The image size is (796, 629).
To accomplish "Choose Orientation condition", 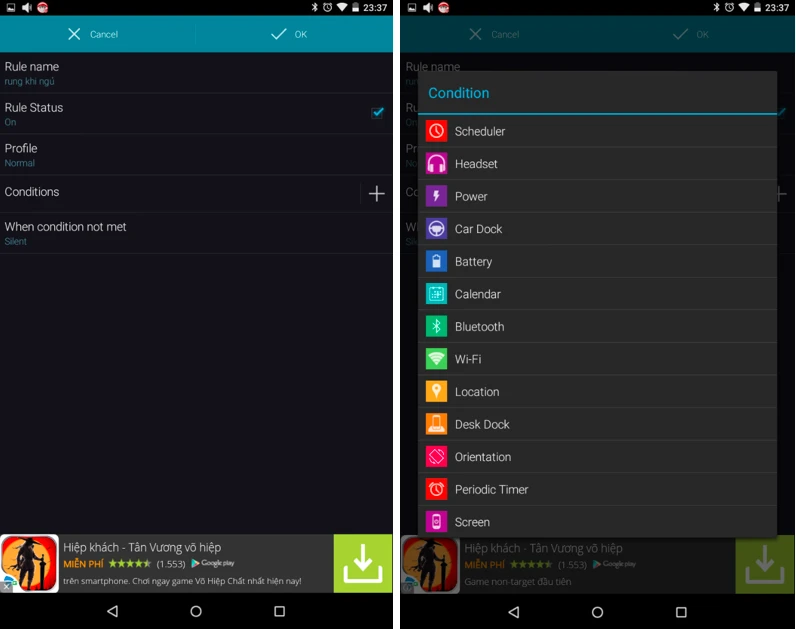I will point(598,456).
